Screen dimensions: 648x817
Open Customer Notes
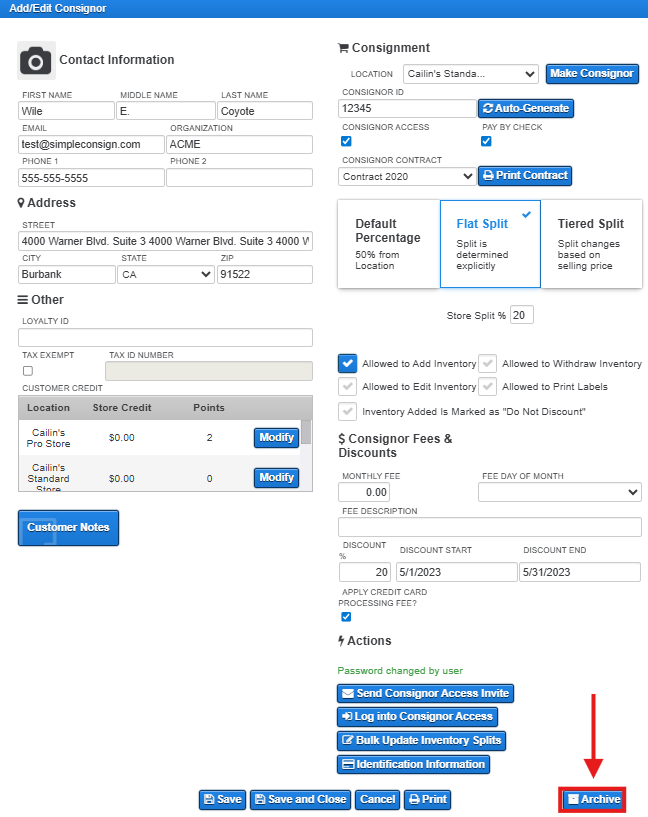(x=68, y=527)
